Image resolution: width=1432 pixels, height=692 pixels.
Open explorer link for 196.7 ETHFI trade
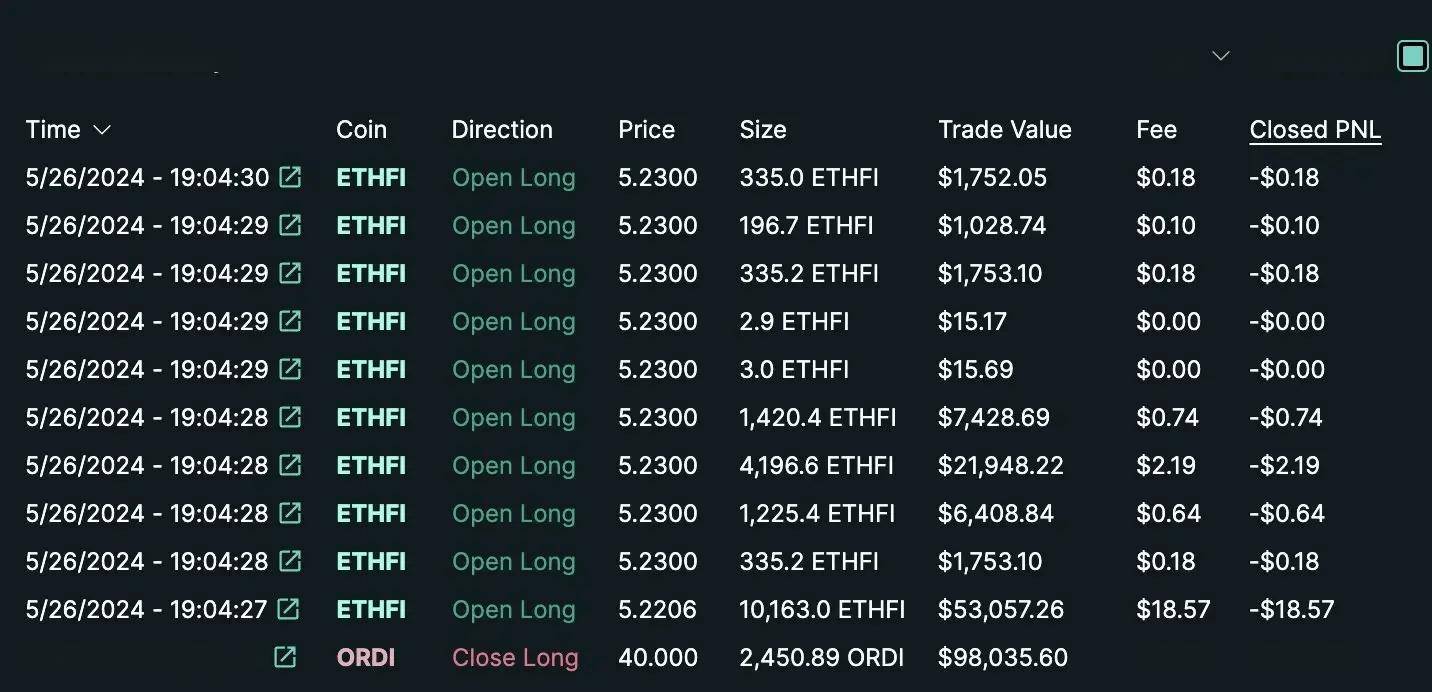pos(290,225)
